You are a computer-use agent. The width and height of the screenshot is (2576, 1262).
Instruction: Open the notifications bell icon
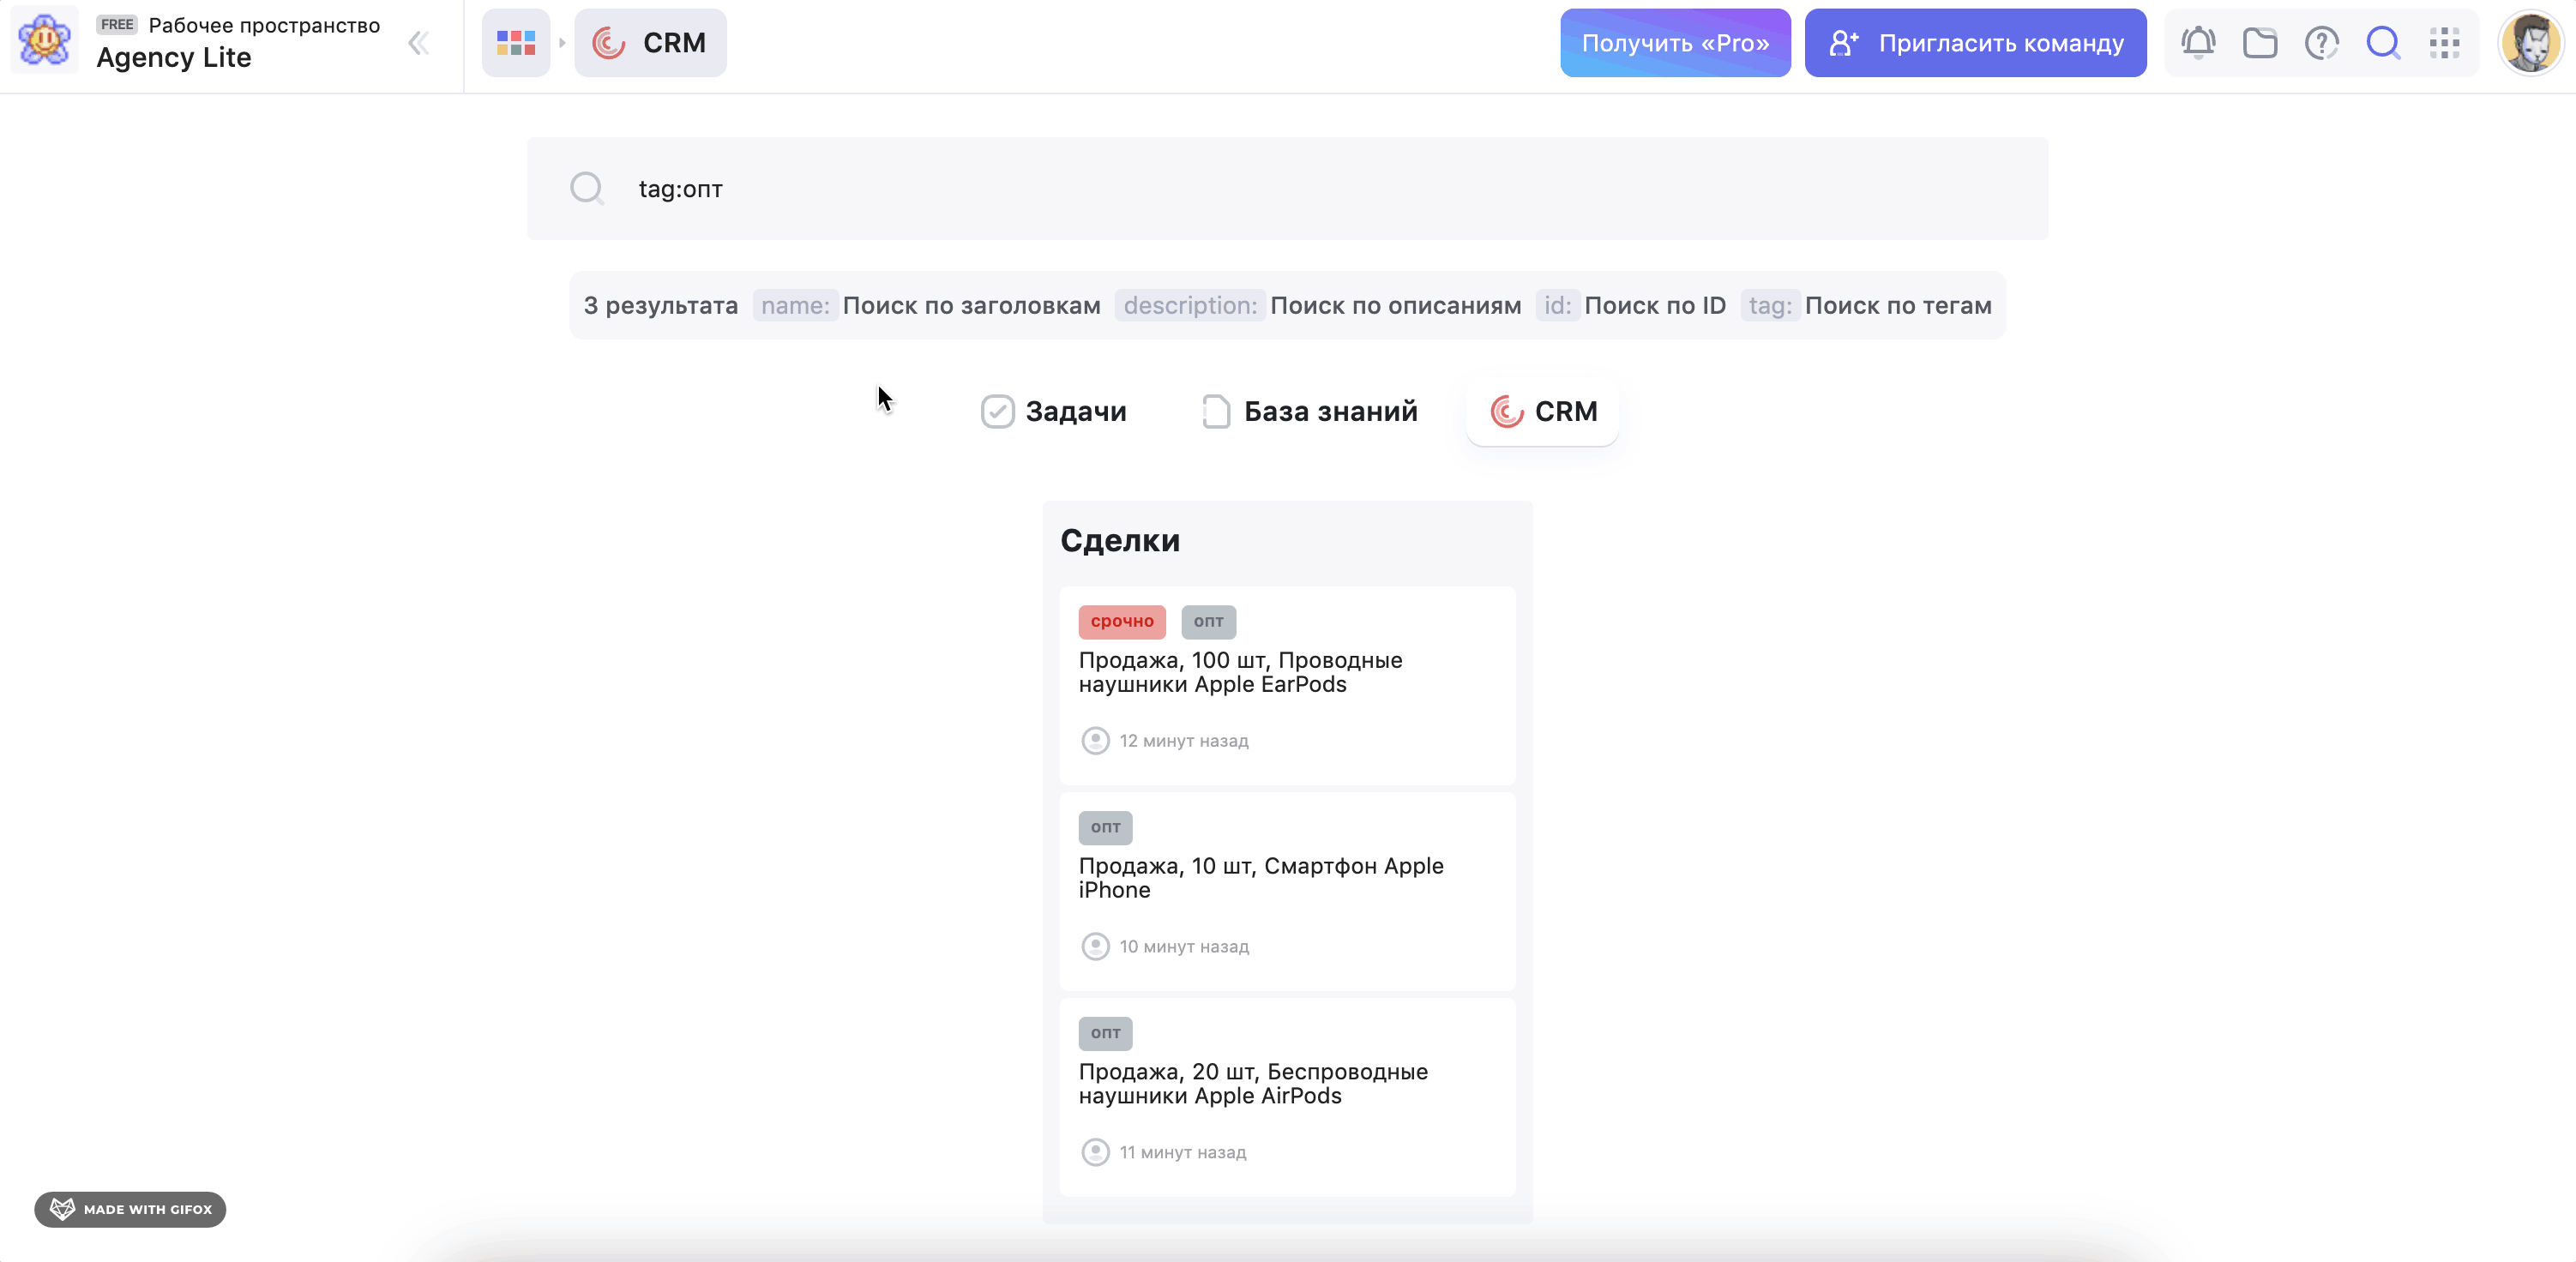[x=2198, y=43]
